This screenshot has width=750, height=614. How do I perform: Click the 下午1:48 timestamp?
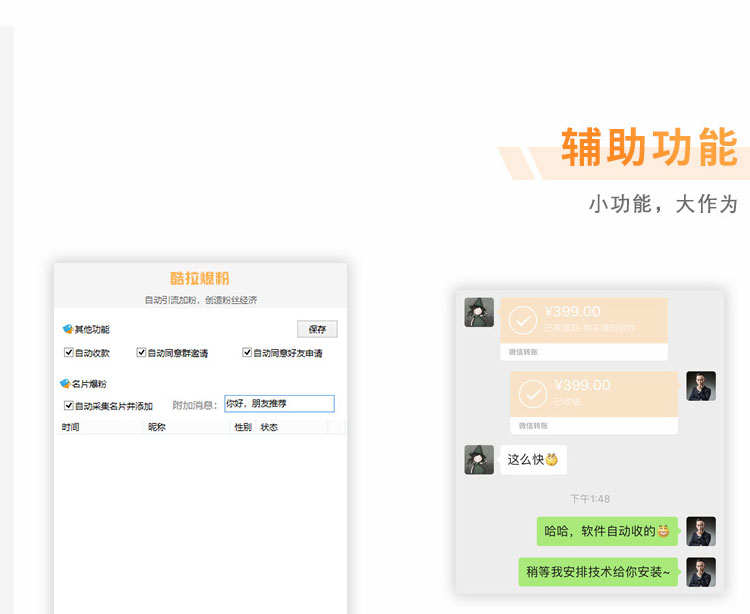coord(590,499)
